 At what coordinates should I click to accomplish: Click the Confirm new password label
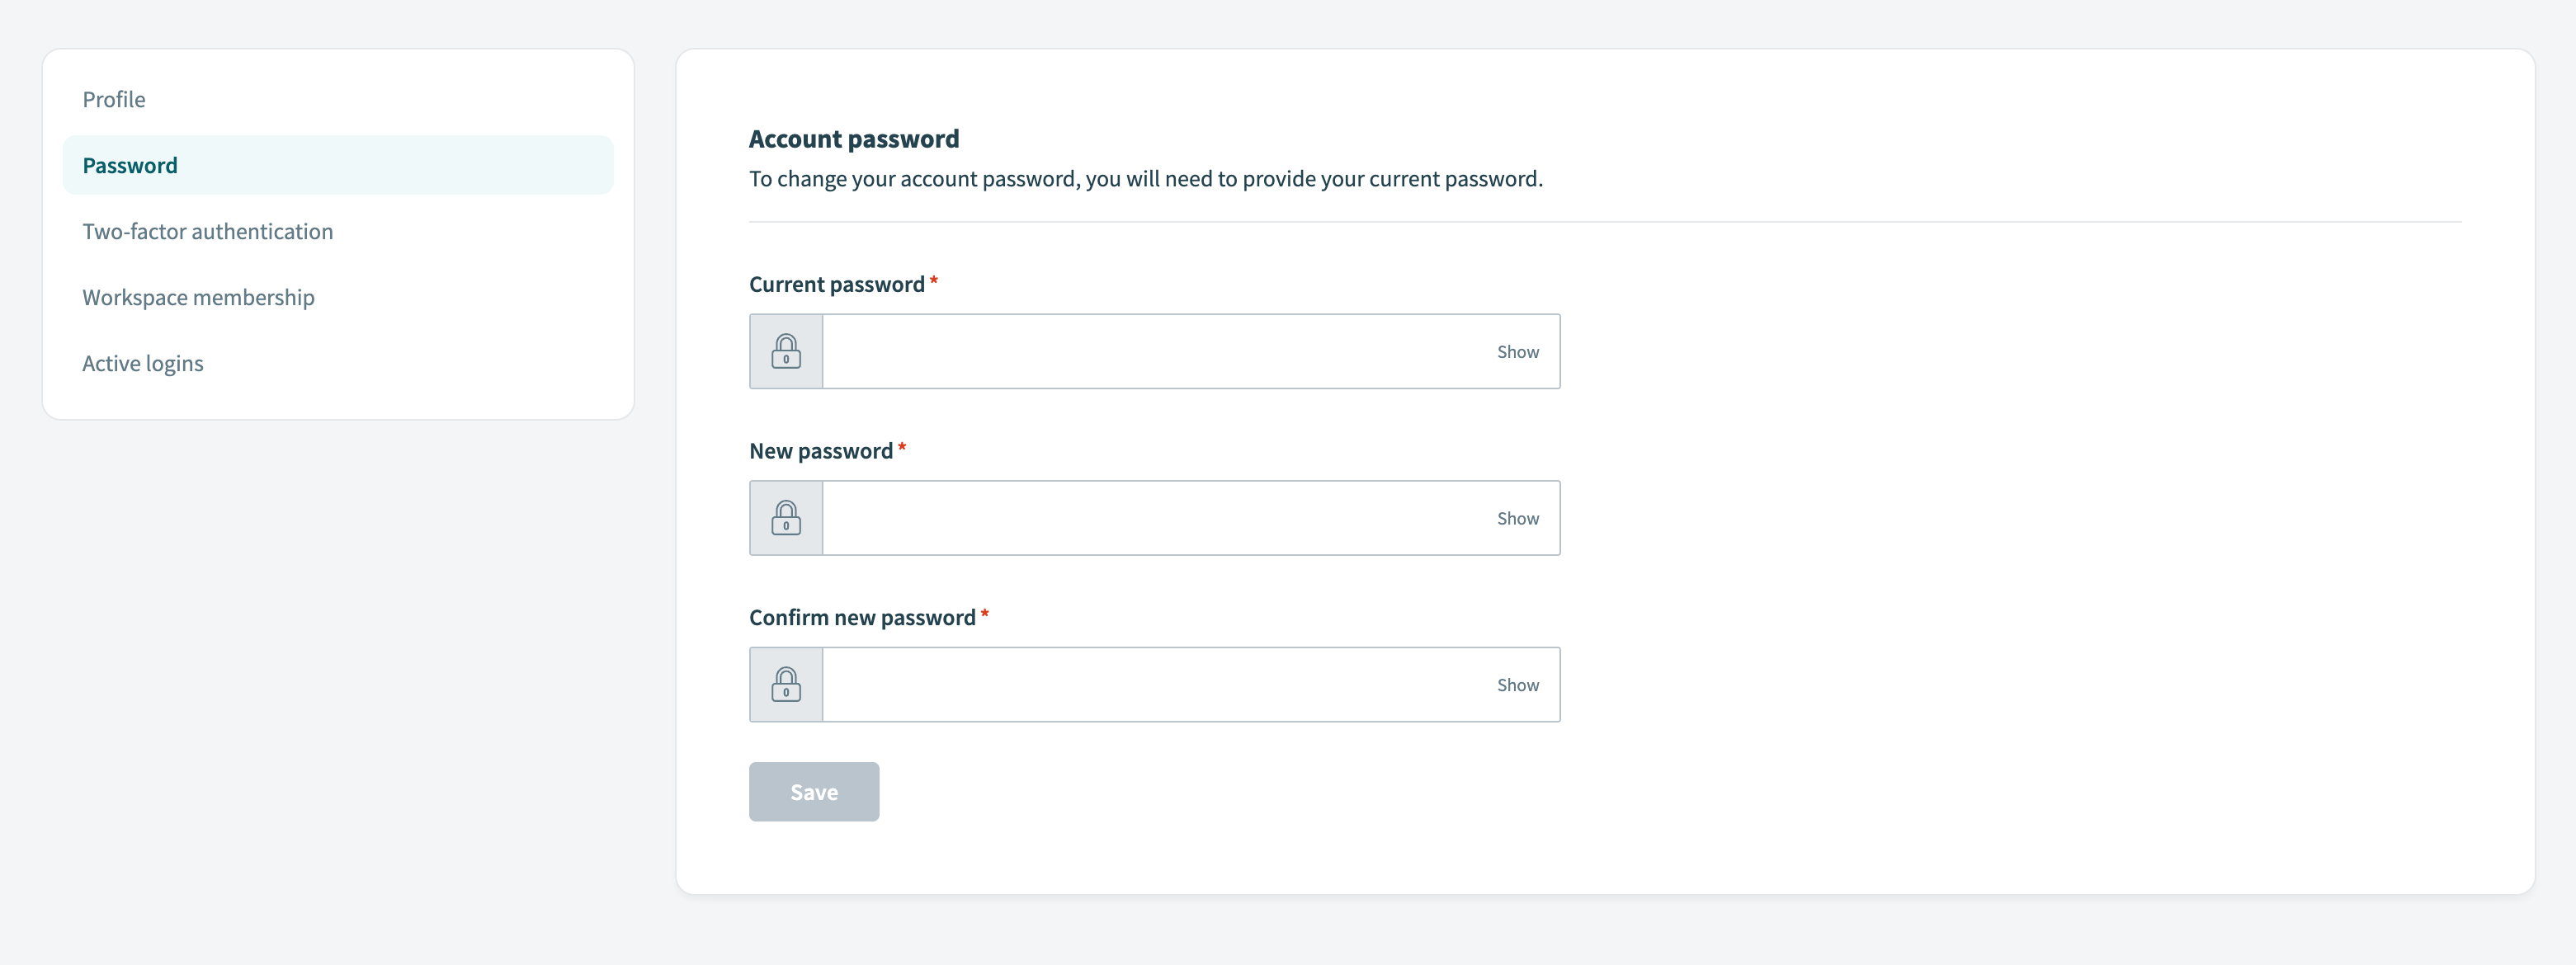pyautogui.click(x=862, y=616)
